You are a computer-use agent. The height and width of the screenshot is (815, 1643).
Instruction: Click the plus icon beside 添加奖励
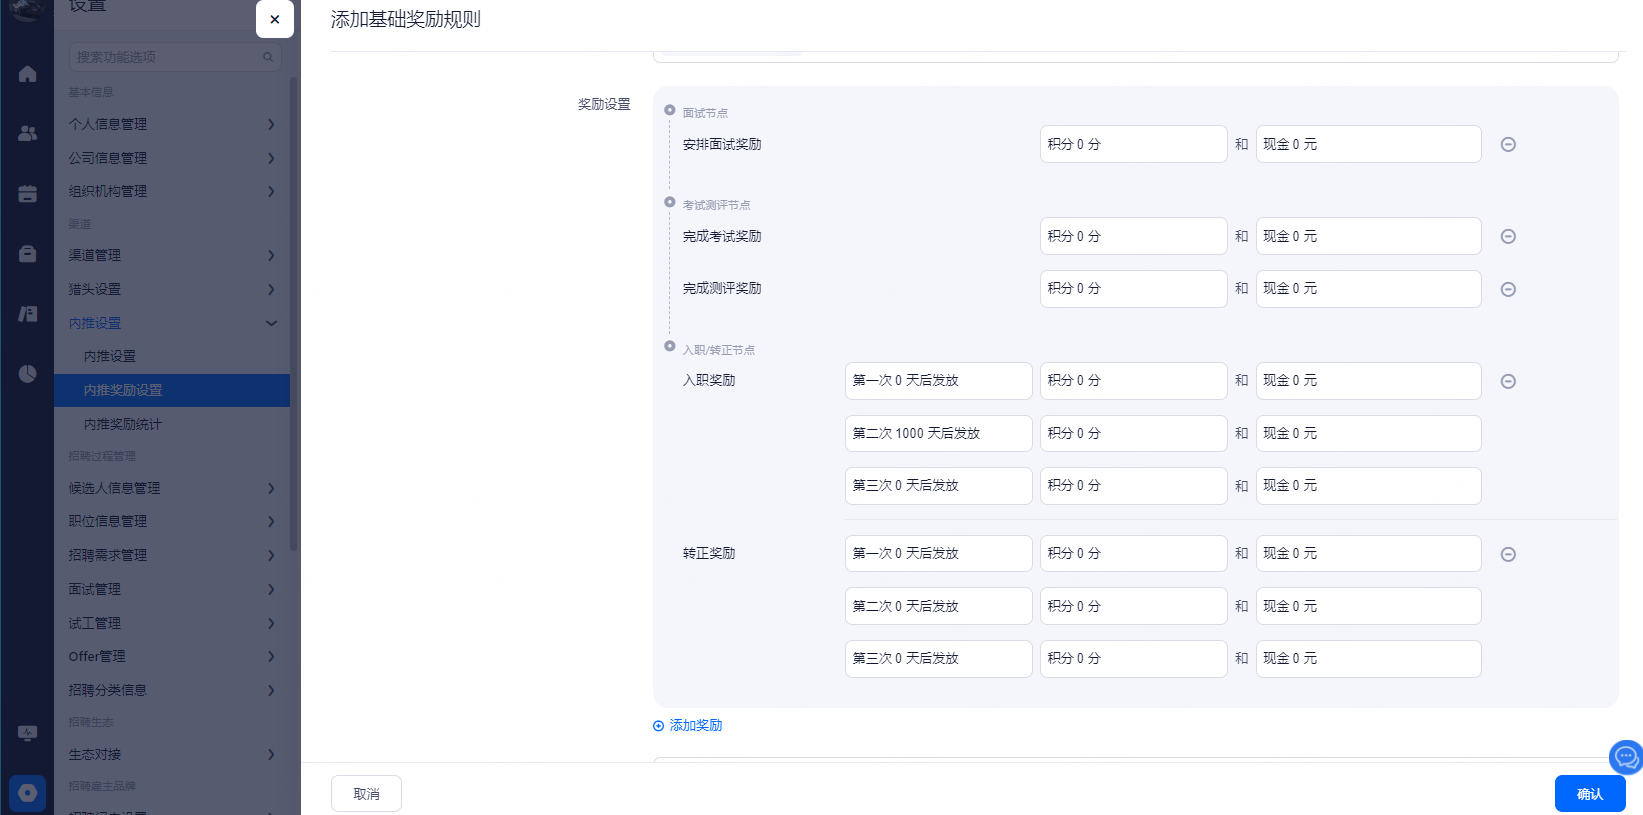(x=658, y=726)
